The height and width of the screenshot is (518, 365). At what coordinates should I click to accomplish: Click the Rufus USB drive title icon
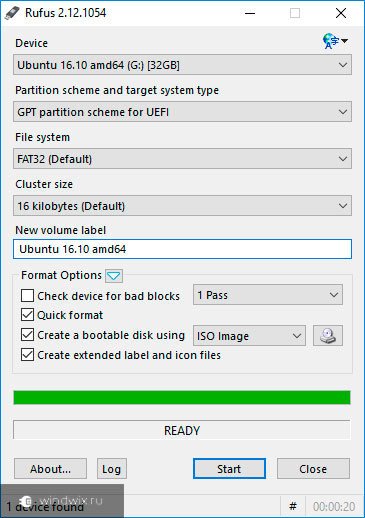(x=12, y=13)
